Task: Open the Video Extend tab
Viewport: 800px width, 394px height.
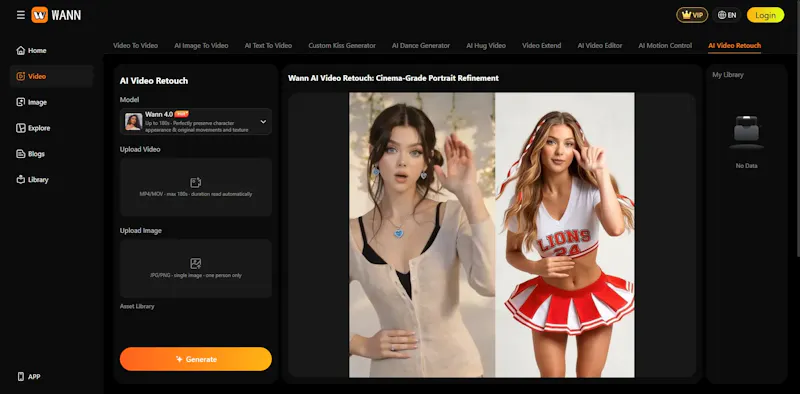Action: click(x=541, y=45)
